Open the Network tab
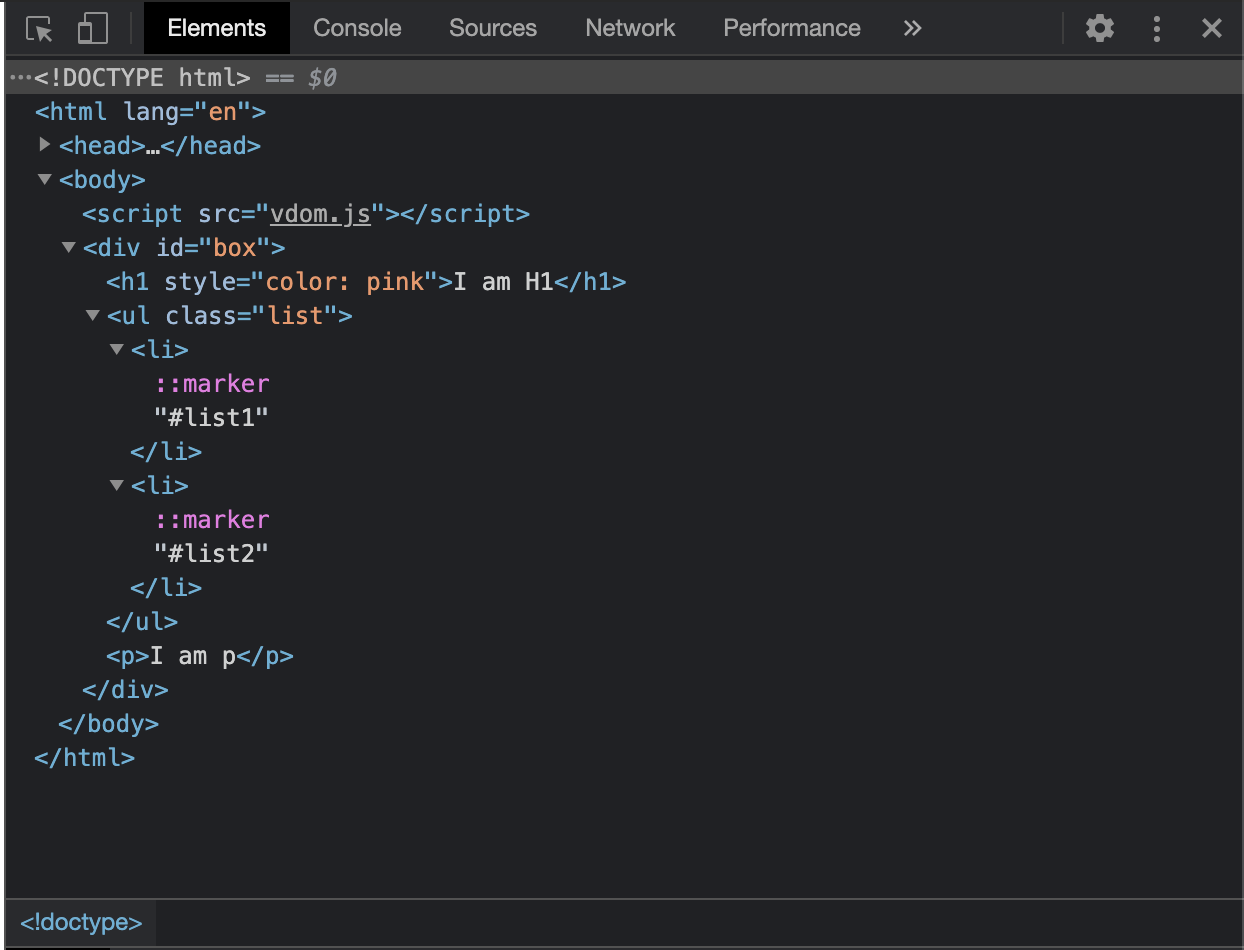The image size is (1244, 950). pyautogui.click(x=630, y=28)
